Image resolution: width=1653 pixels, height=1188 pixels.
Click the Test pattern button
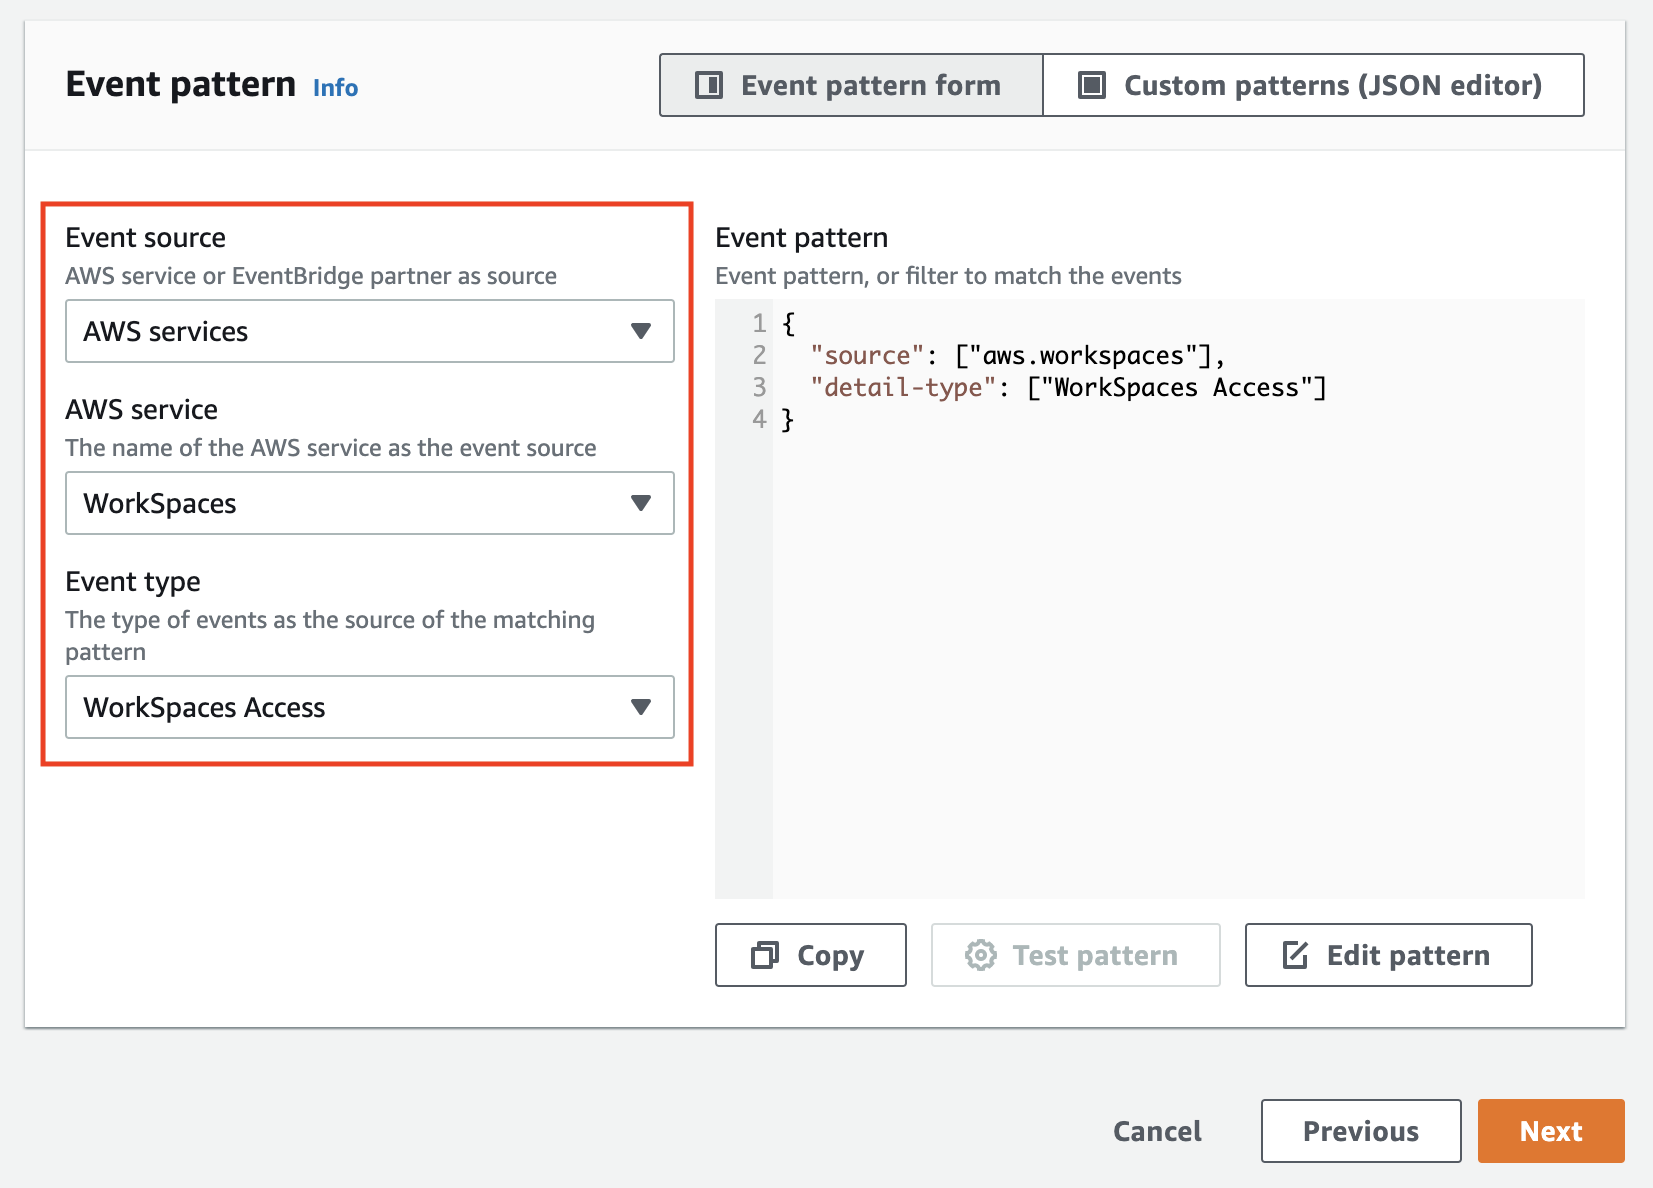(x=1075, y=955)
